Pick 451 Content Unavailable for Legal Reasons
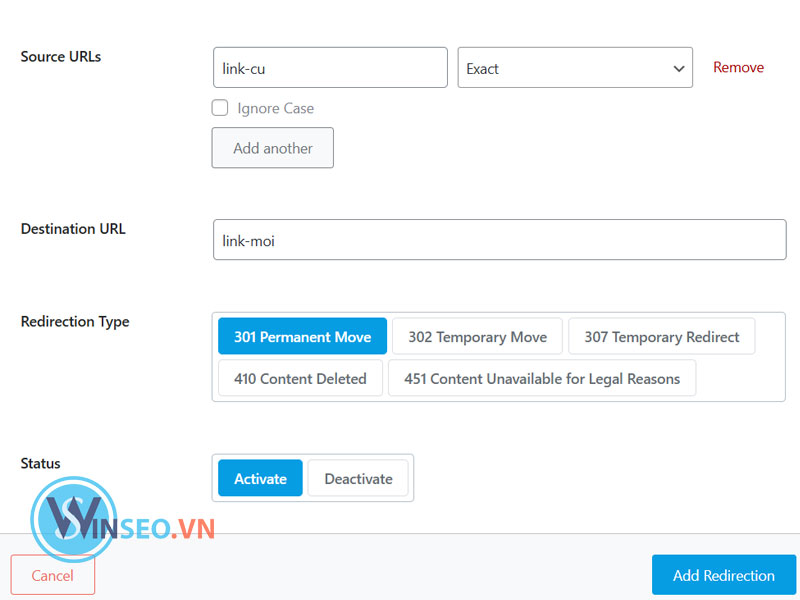The image size is (800, 600). (542, 378)
